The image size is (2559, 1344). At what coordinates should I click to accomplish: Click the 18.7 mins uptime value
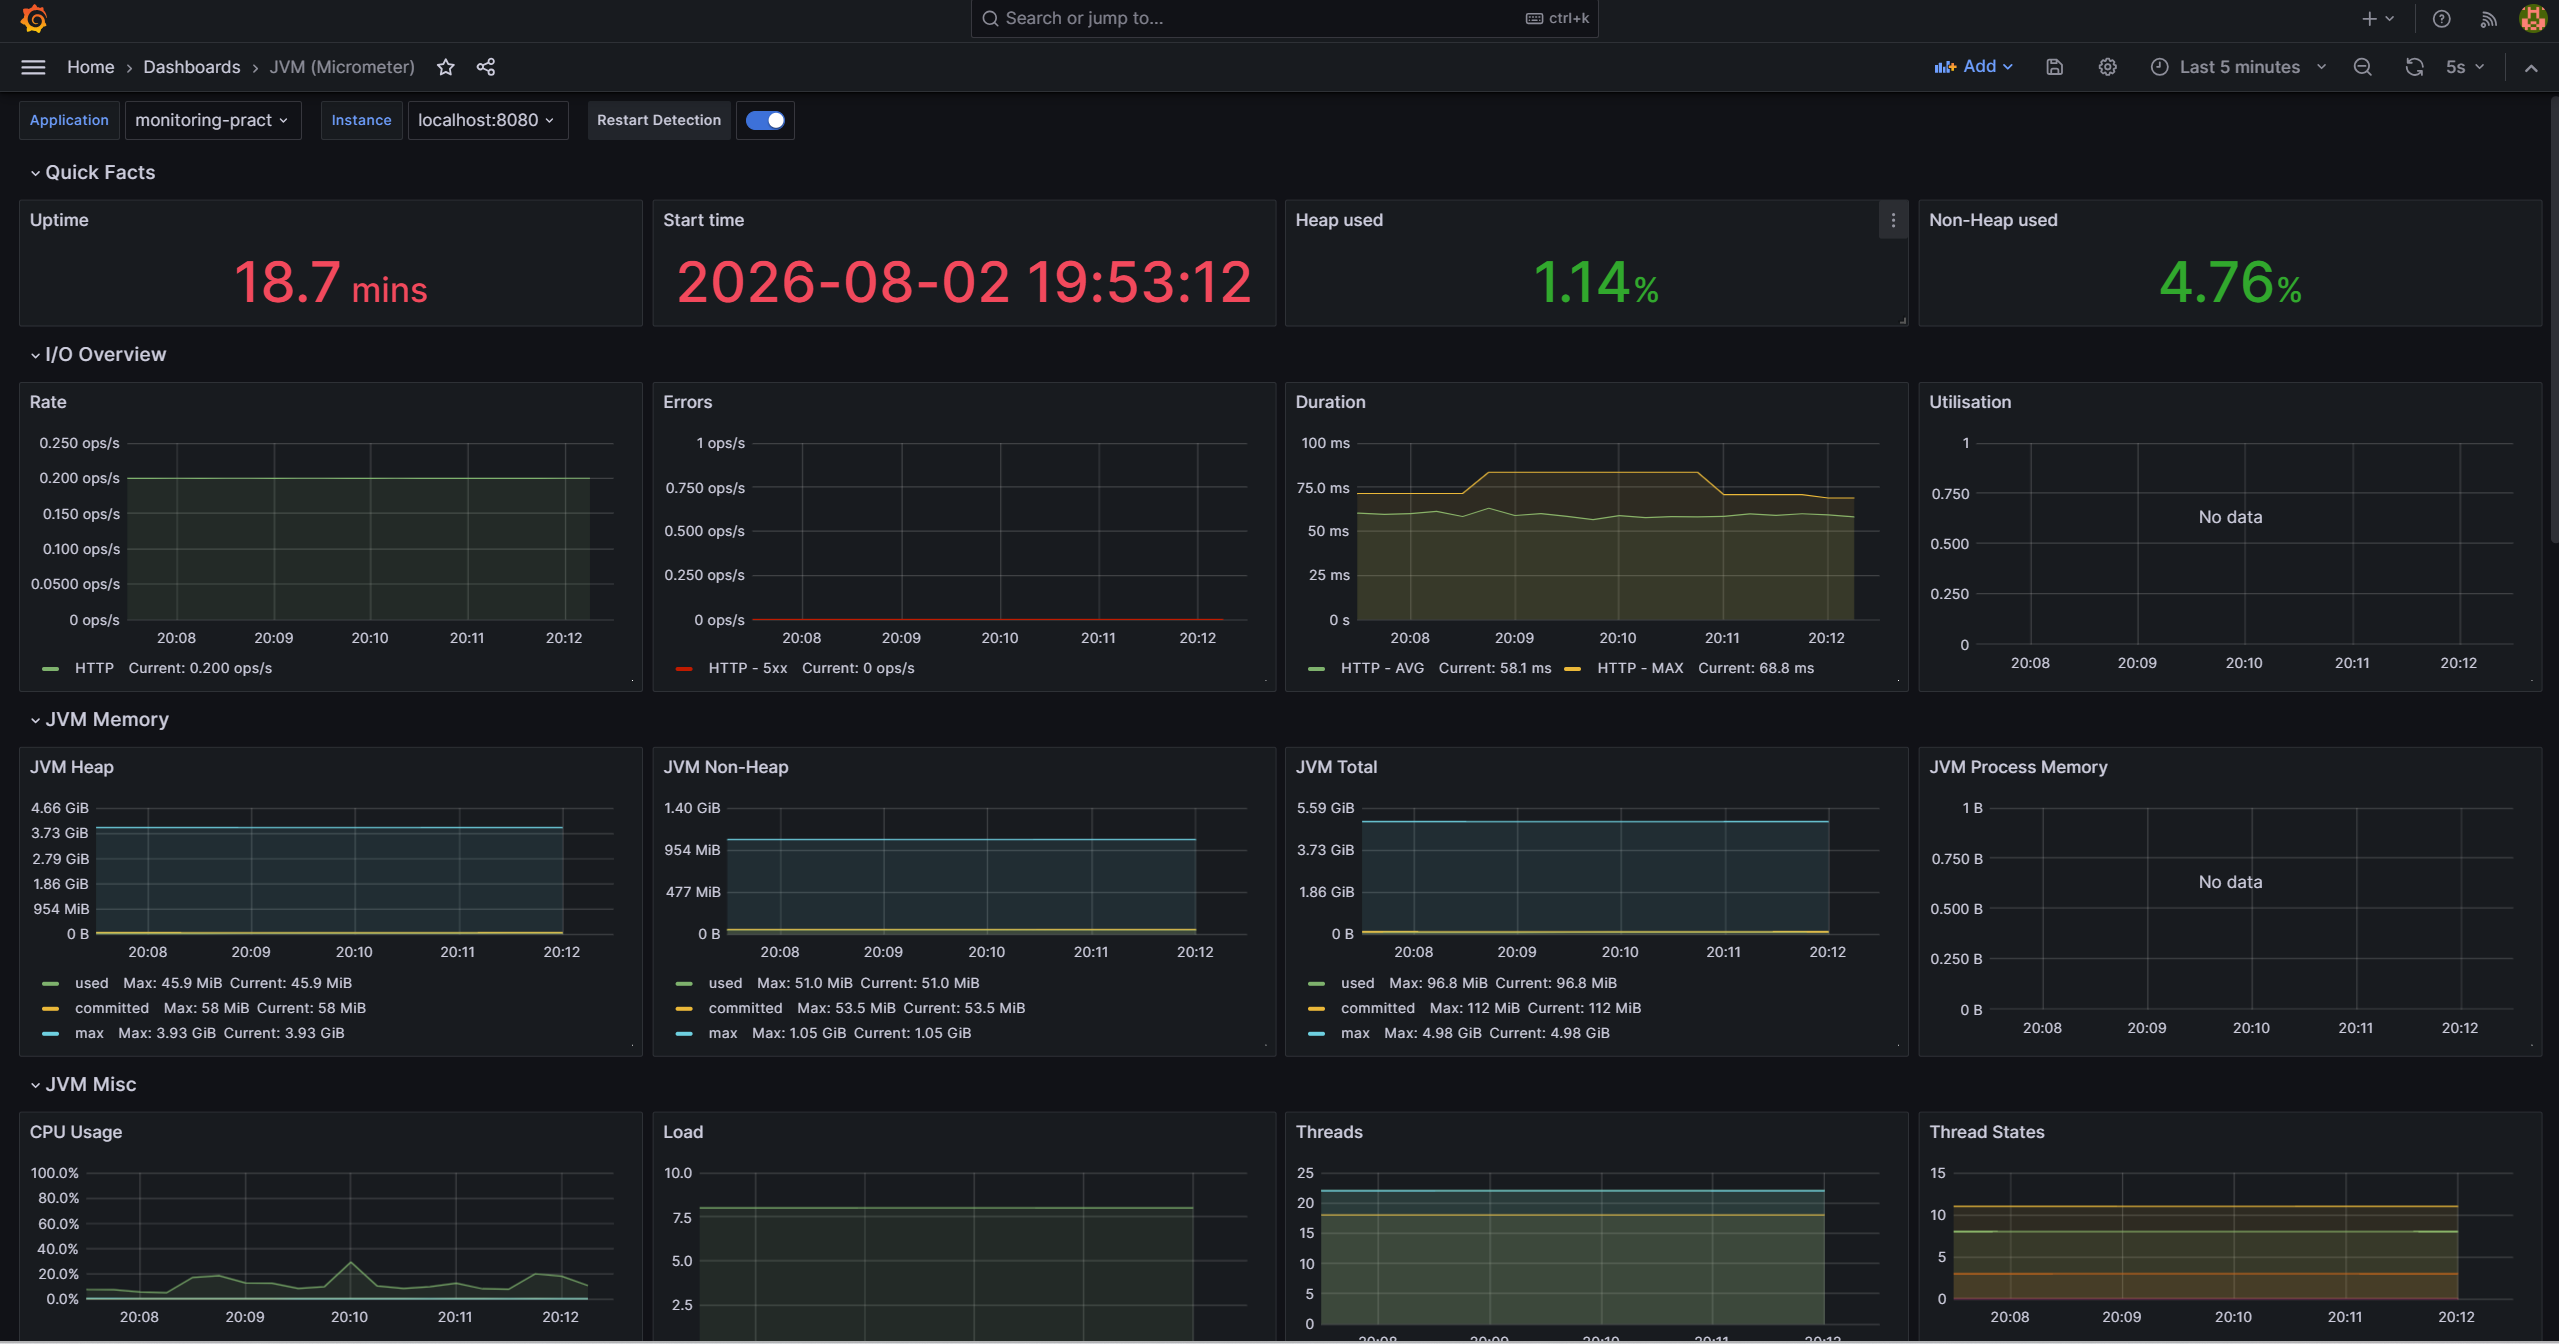coord(330,282)
